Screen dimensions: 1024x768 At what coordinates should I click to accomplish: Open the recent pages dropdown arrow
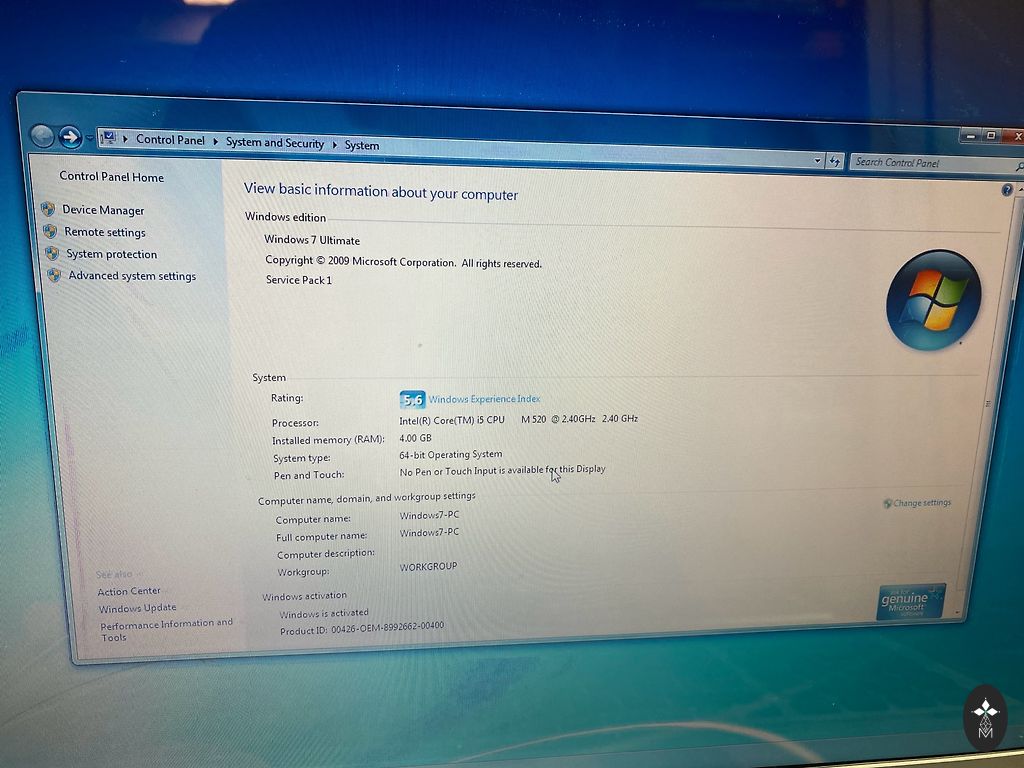point(89,138)
